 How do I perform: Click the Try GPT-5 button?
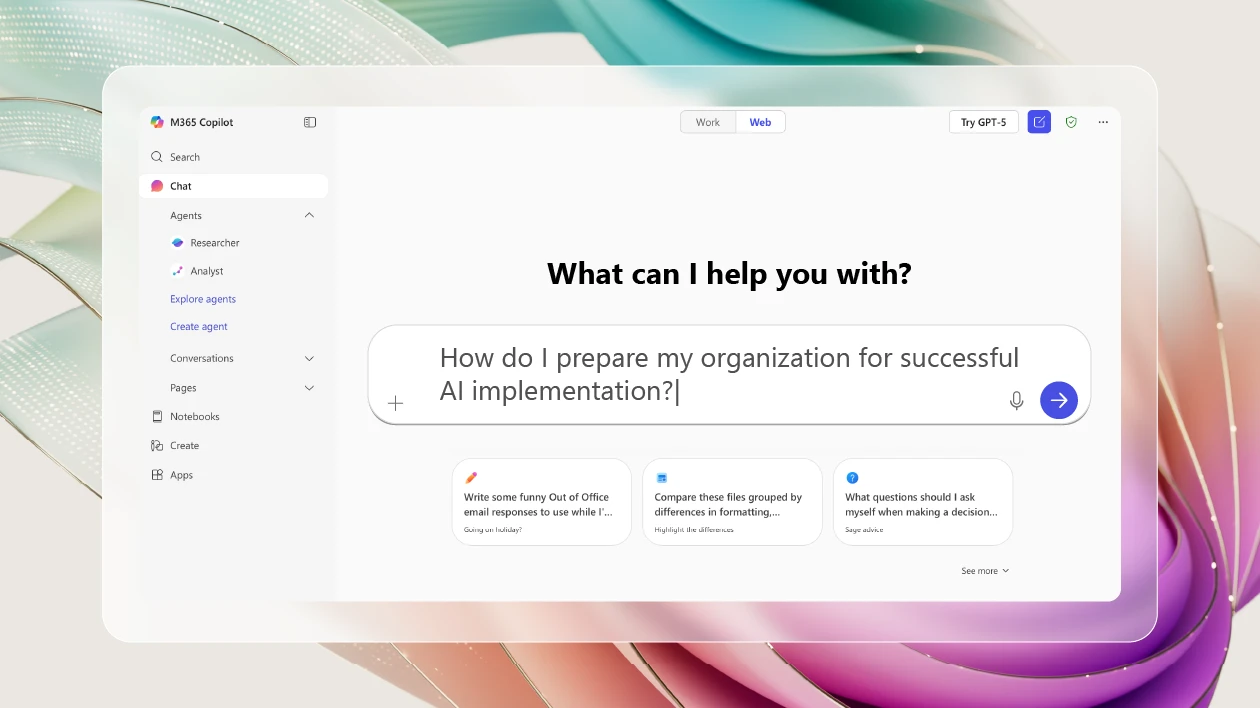(983, 121)
